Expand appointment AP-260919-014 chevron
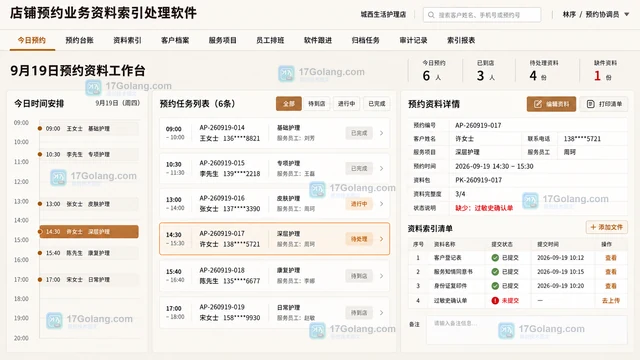 (x=381, y=133)
